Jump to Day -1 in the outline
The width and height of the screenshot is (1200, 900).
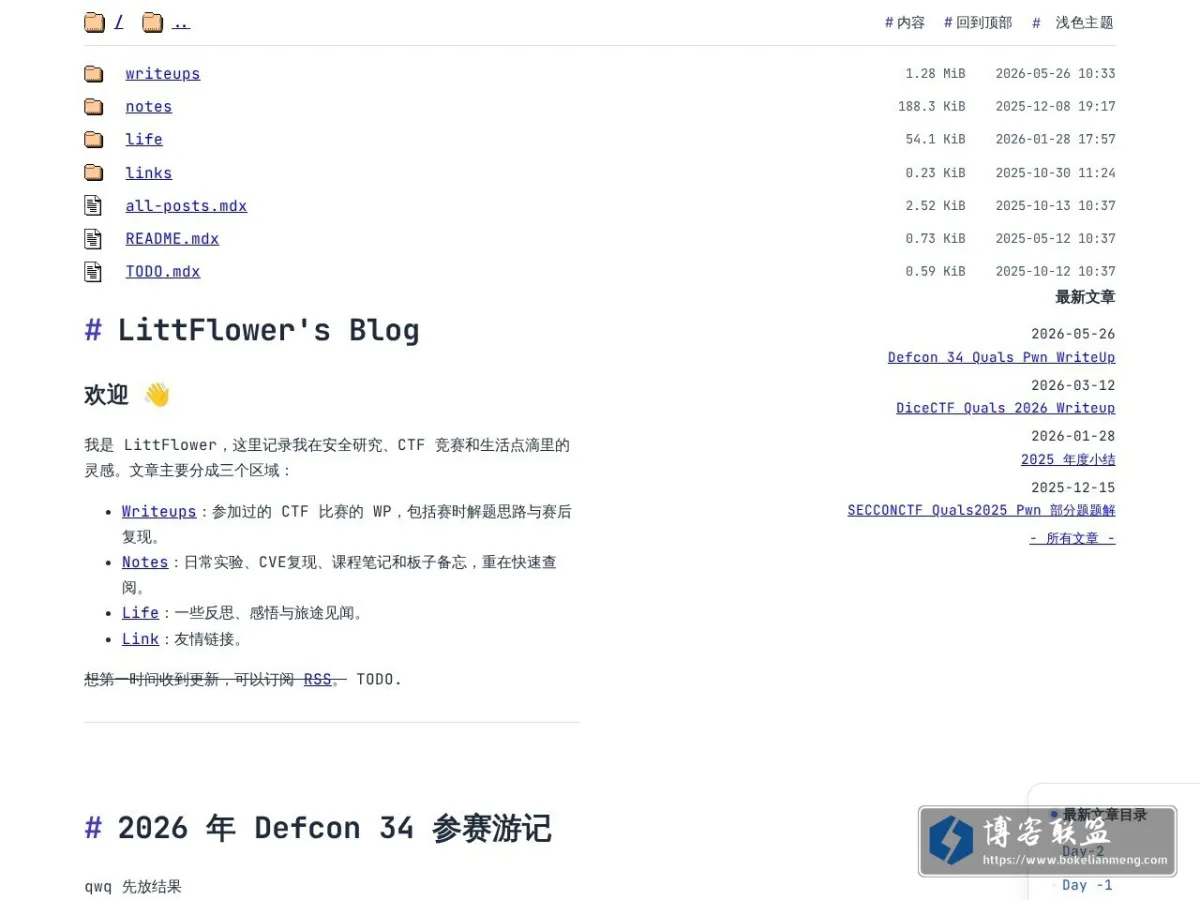pyautogui.click(x=1087, y=885)
